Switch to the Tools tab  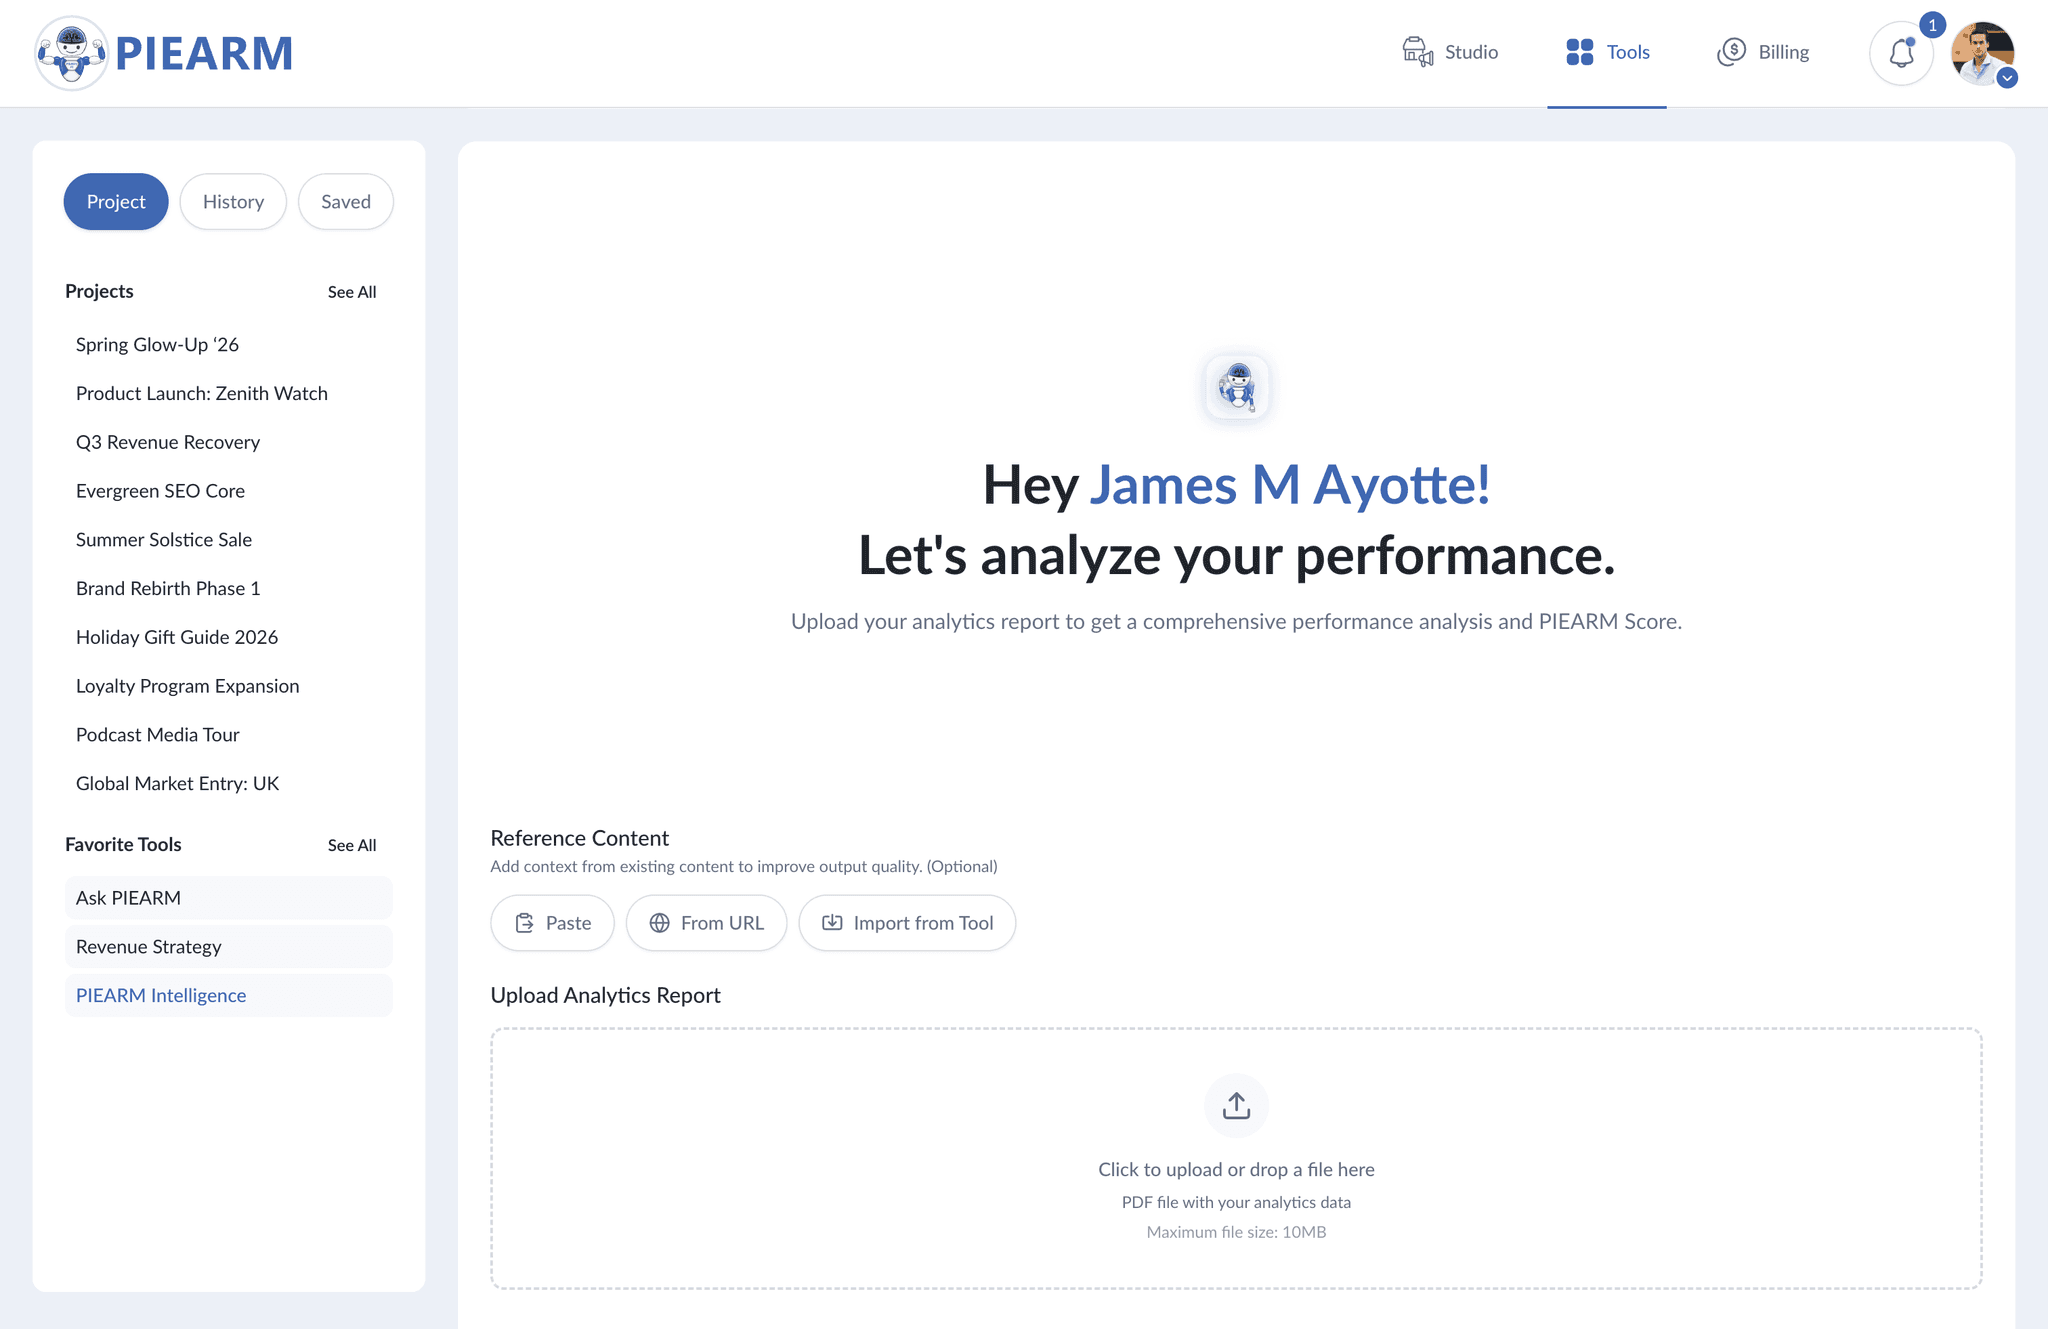tap(1607, 52)
